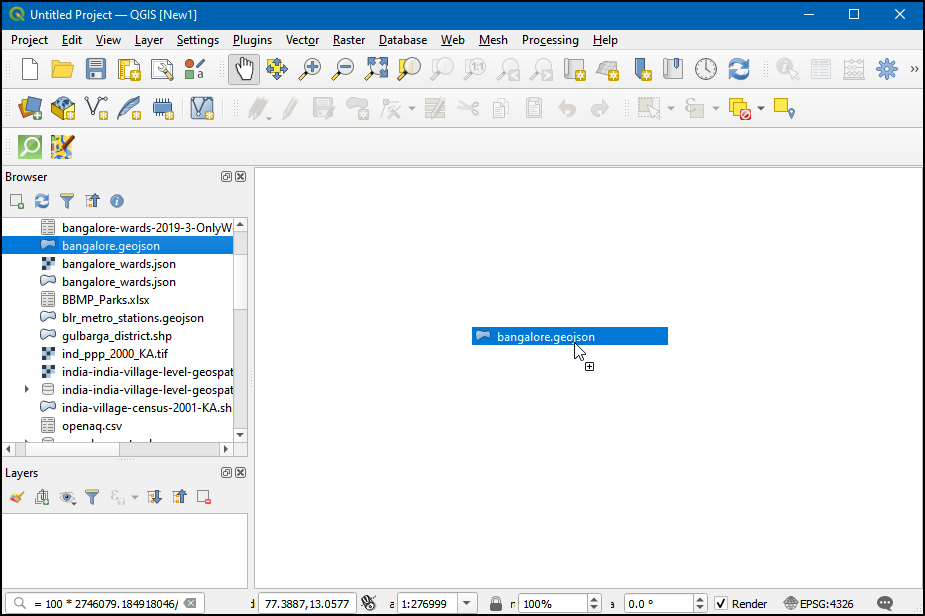This screenshot has width=925, height=616.
Task: Open Manage Map Themes eye menu
Action: coord(67,497)
